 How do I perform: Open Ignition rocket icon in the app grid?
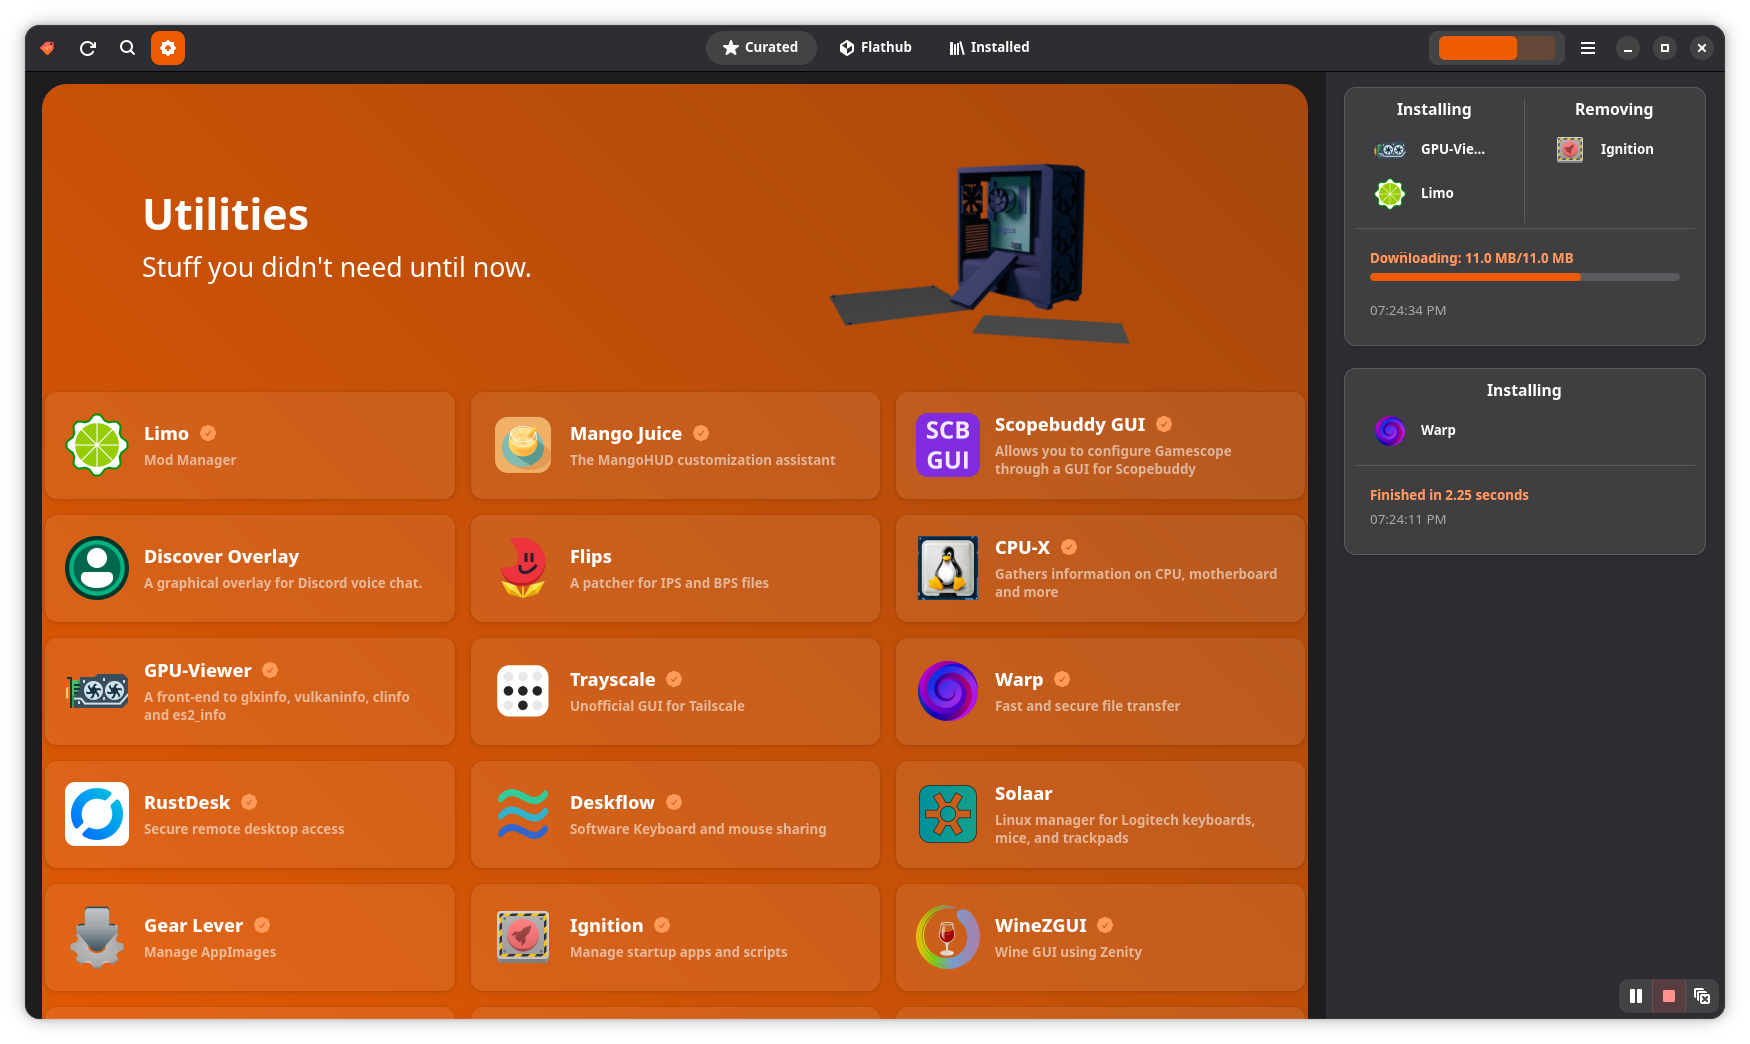click(x=523, y=937)
